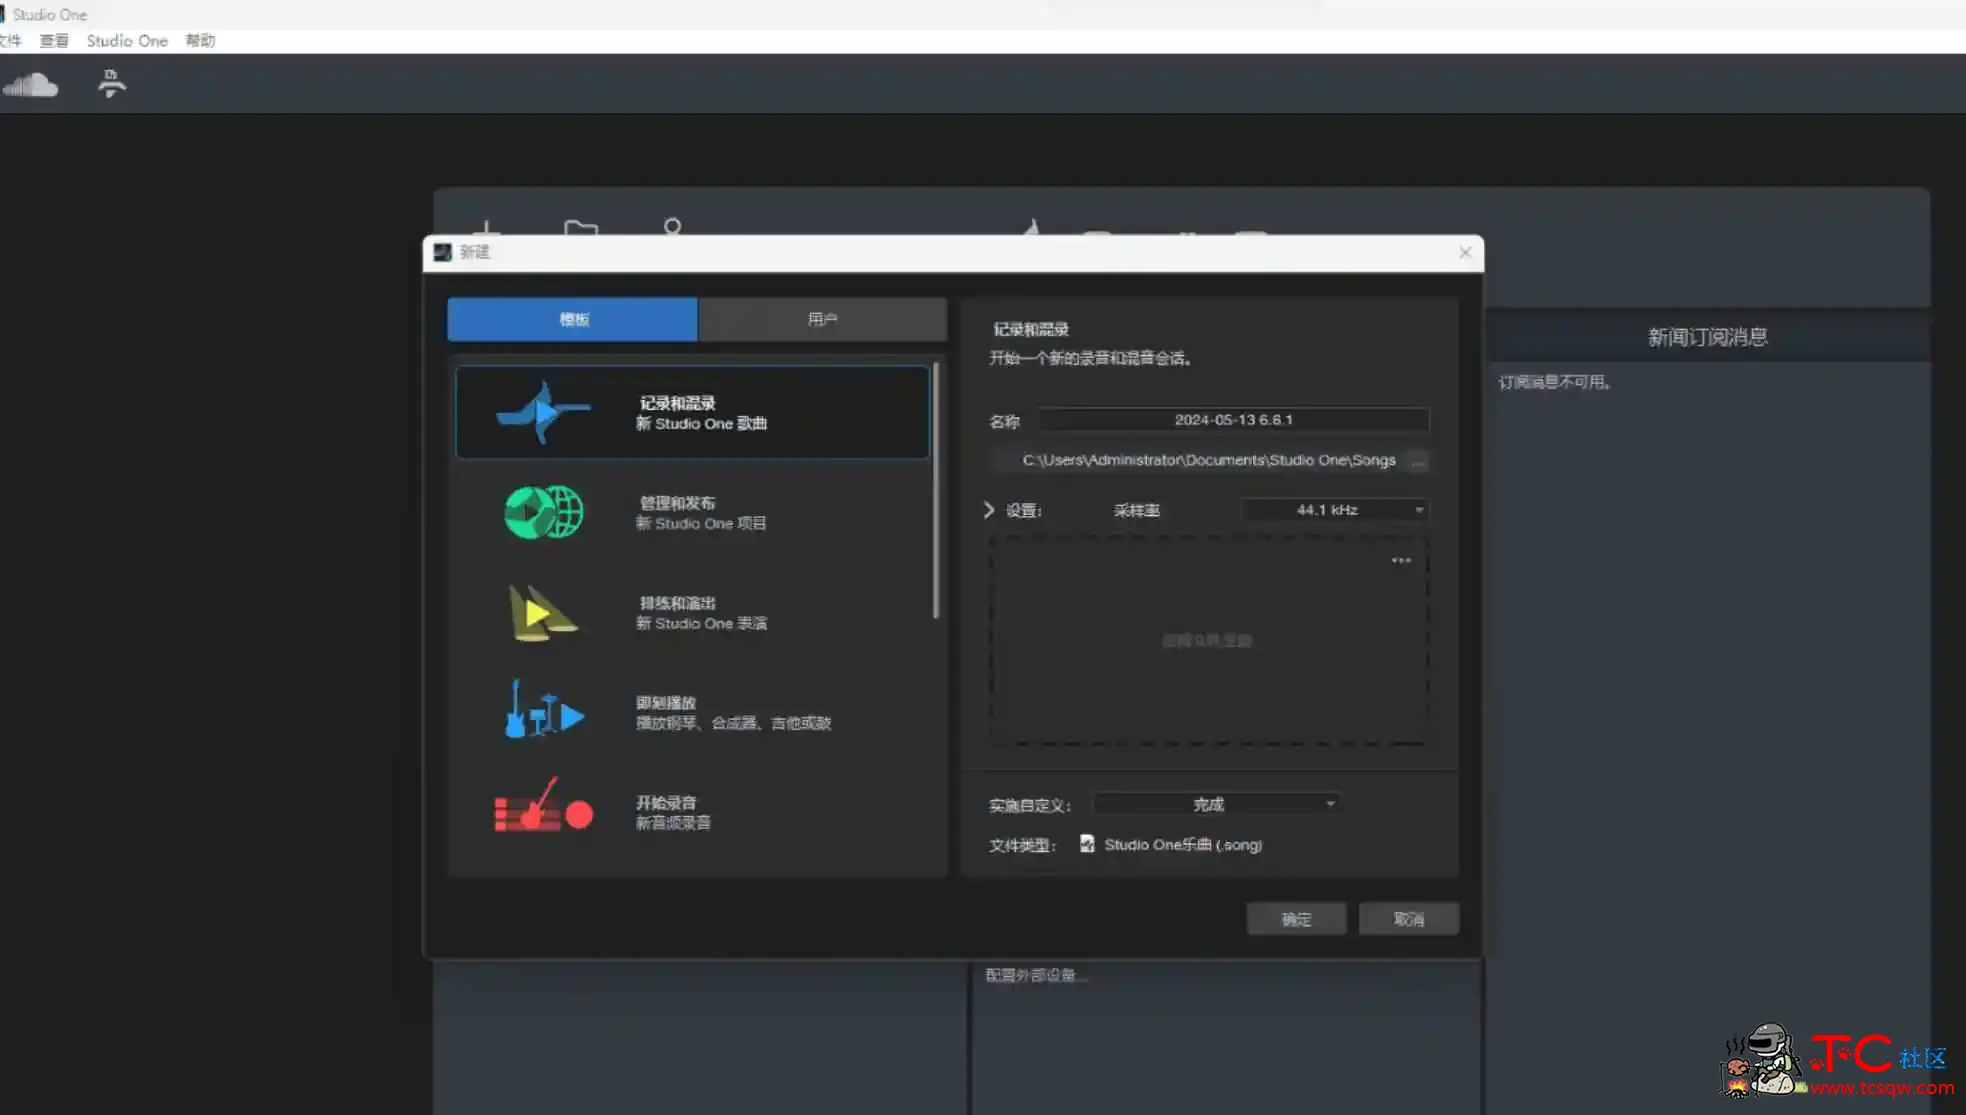Select the 管理和发布 project template
This screenshot has width=1966, height=1115.
point(692,512)
